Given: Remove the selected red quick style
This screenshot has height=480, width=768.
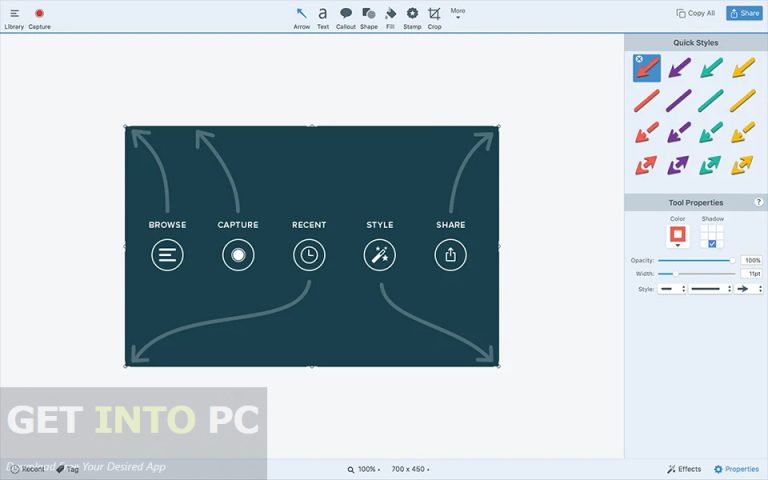Looking at the screenshot, I should pos(639,59).
